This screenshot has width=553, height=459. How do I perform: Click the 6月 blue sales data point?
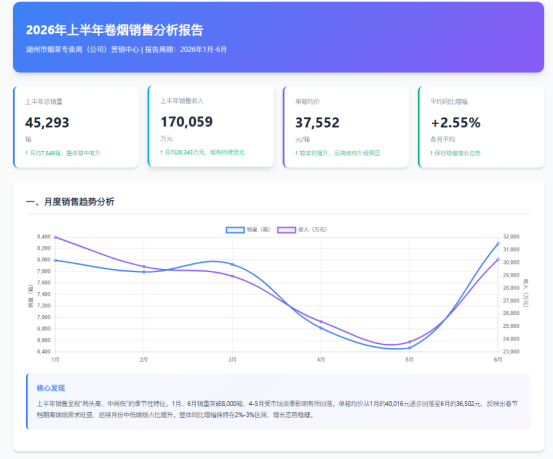[498, 243]
